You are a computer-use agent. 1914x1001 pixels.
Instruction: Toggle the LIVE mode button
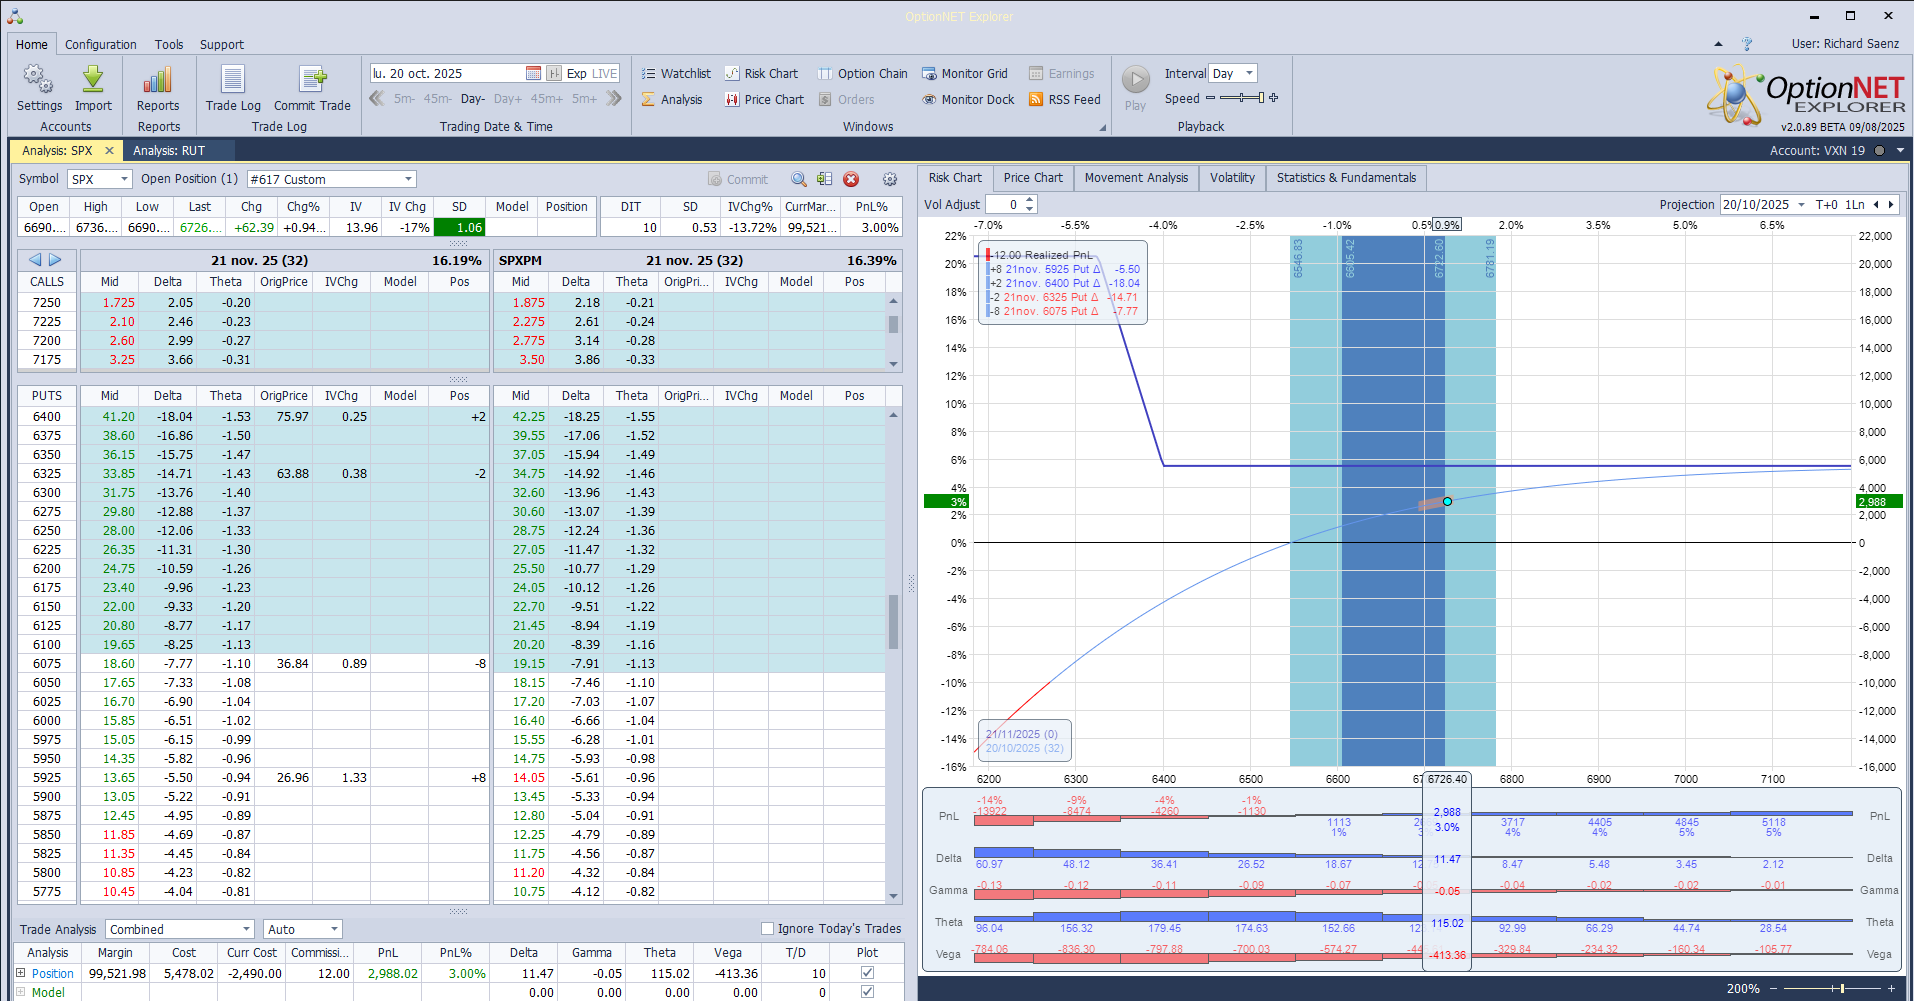click(605, 73)
